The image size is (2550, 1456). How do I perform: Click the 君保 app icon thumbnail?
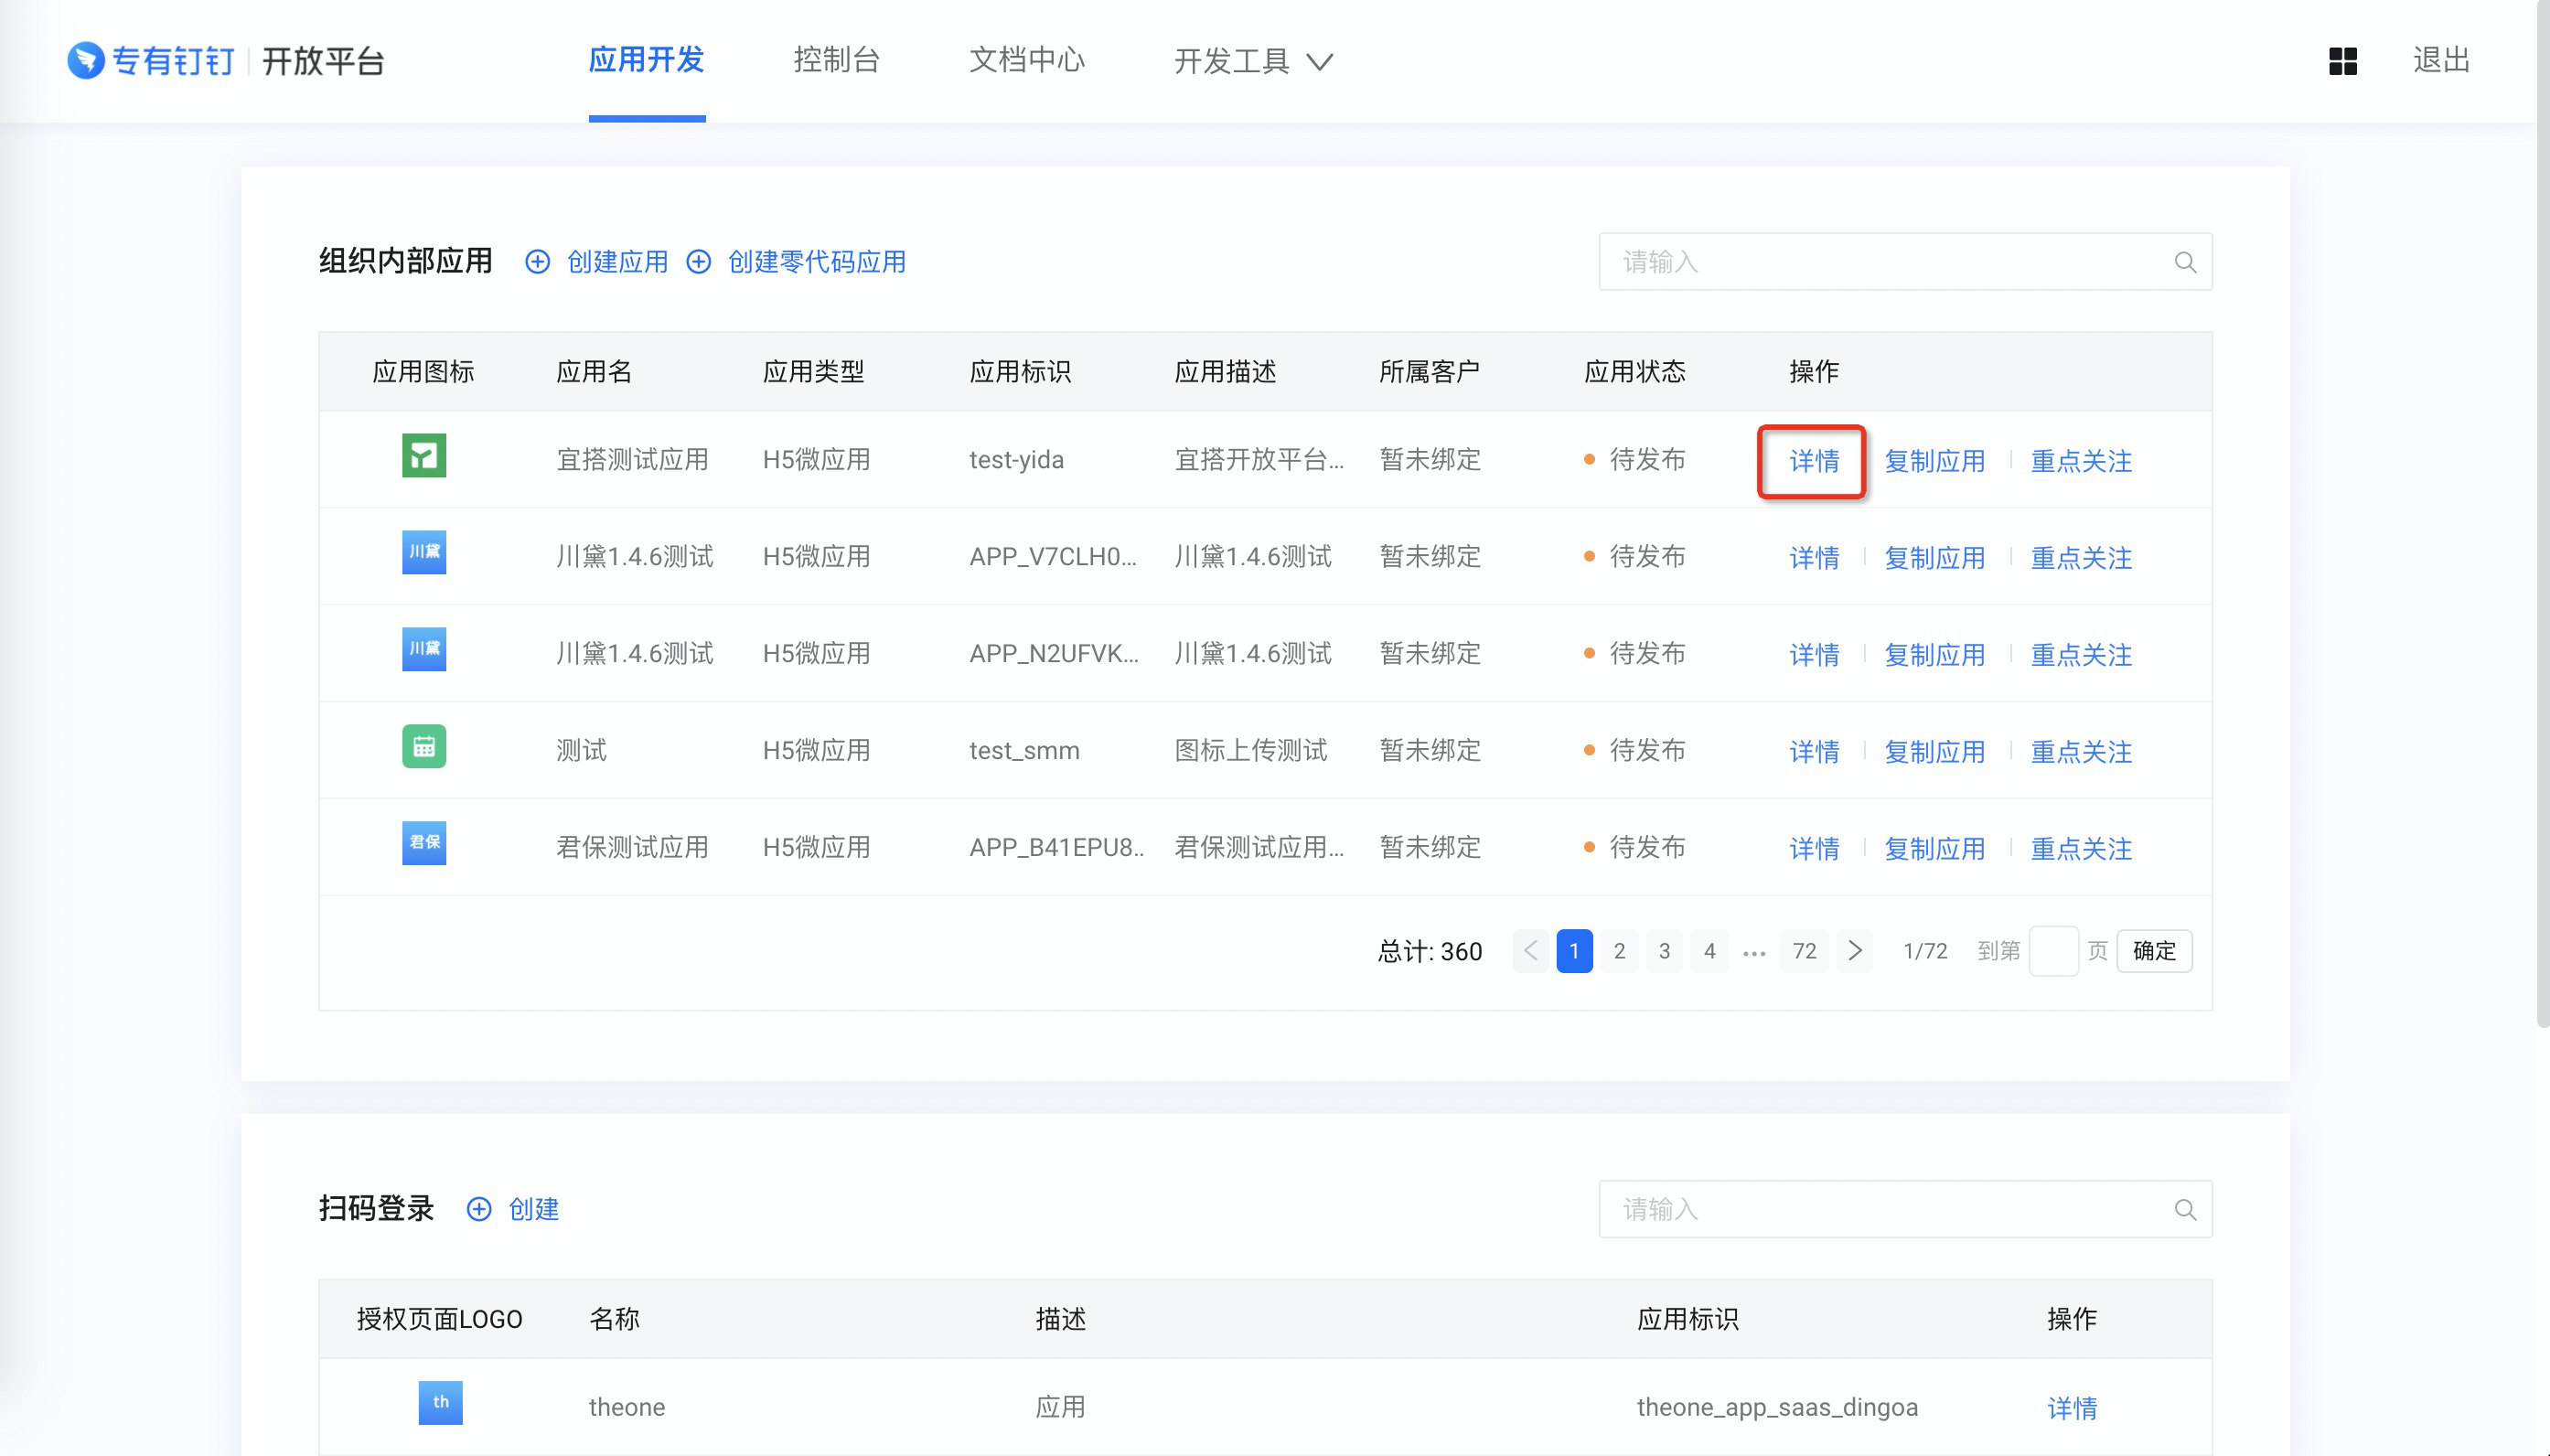click(424, 843)
